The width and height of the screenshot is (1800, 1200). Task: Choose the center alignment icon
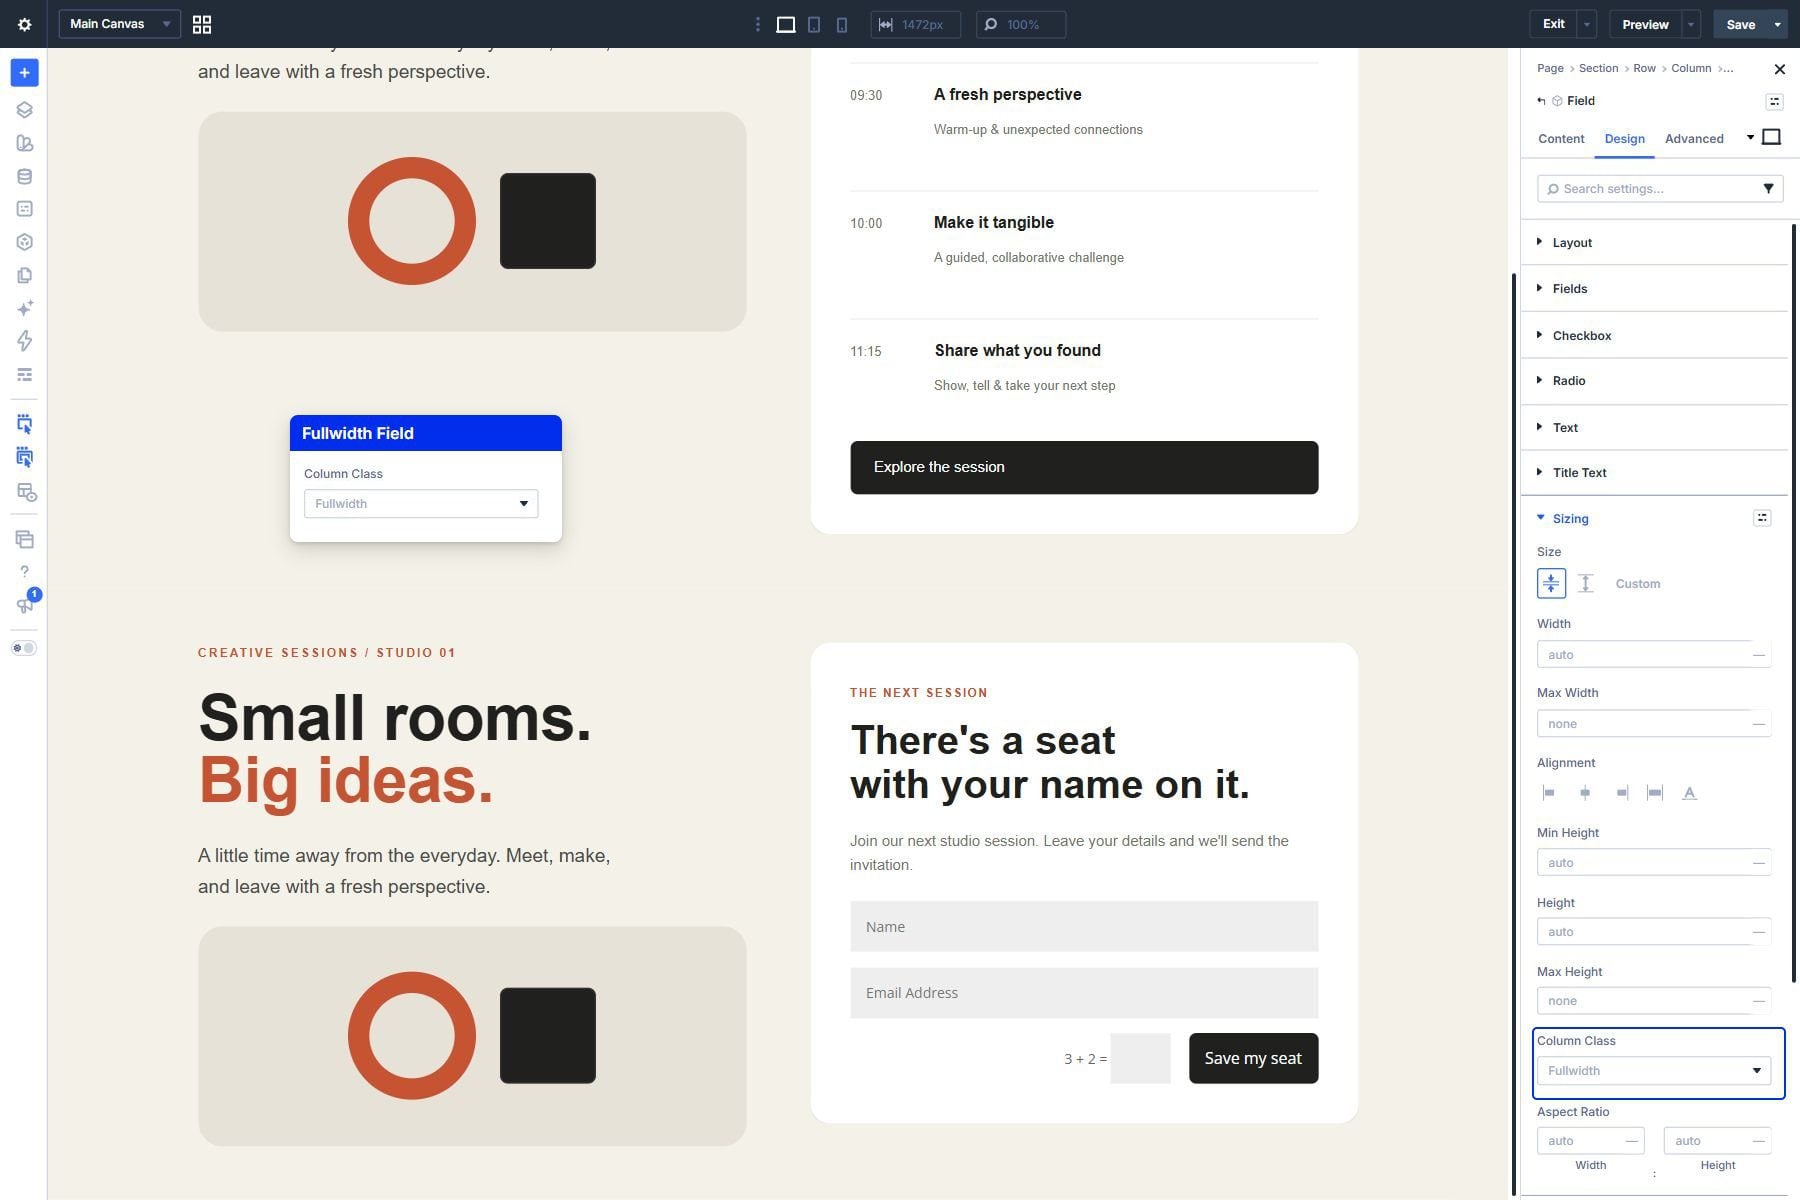click(1585, 793)
